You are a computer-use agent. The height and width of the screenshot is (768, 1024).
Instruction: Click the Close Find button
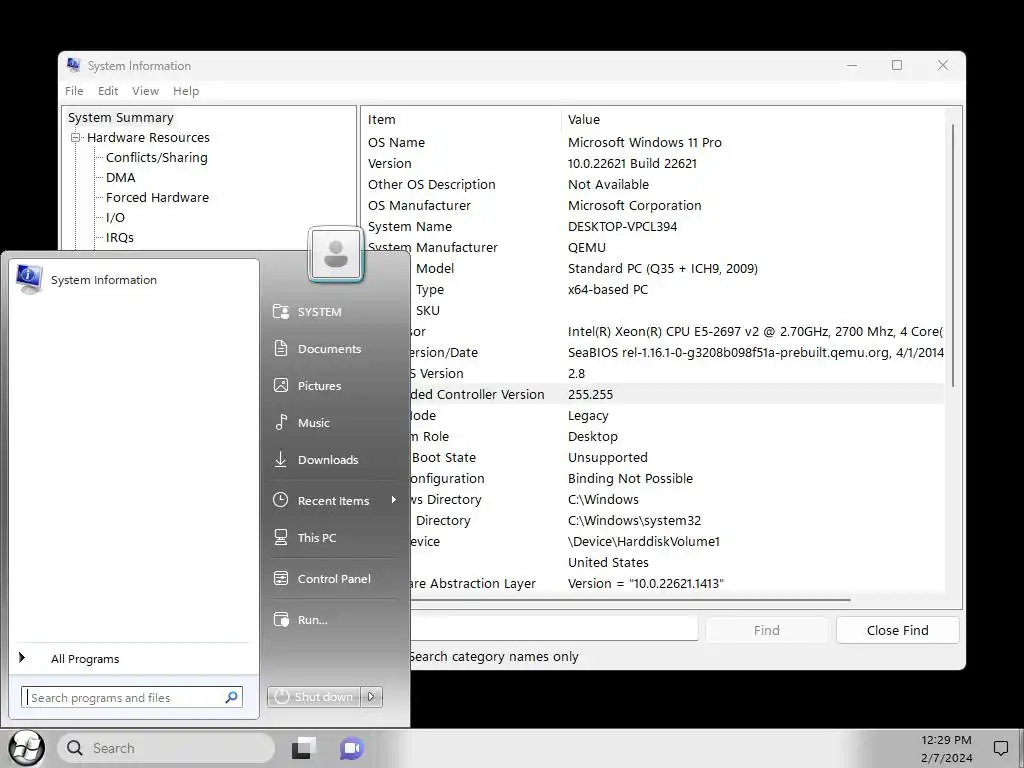897,630
